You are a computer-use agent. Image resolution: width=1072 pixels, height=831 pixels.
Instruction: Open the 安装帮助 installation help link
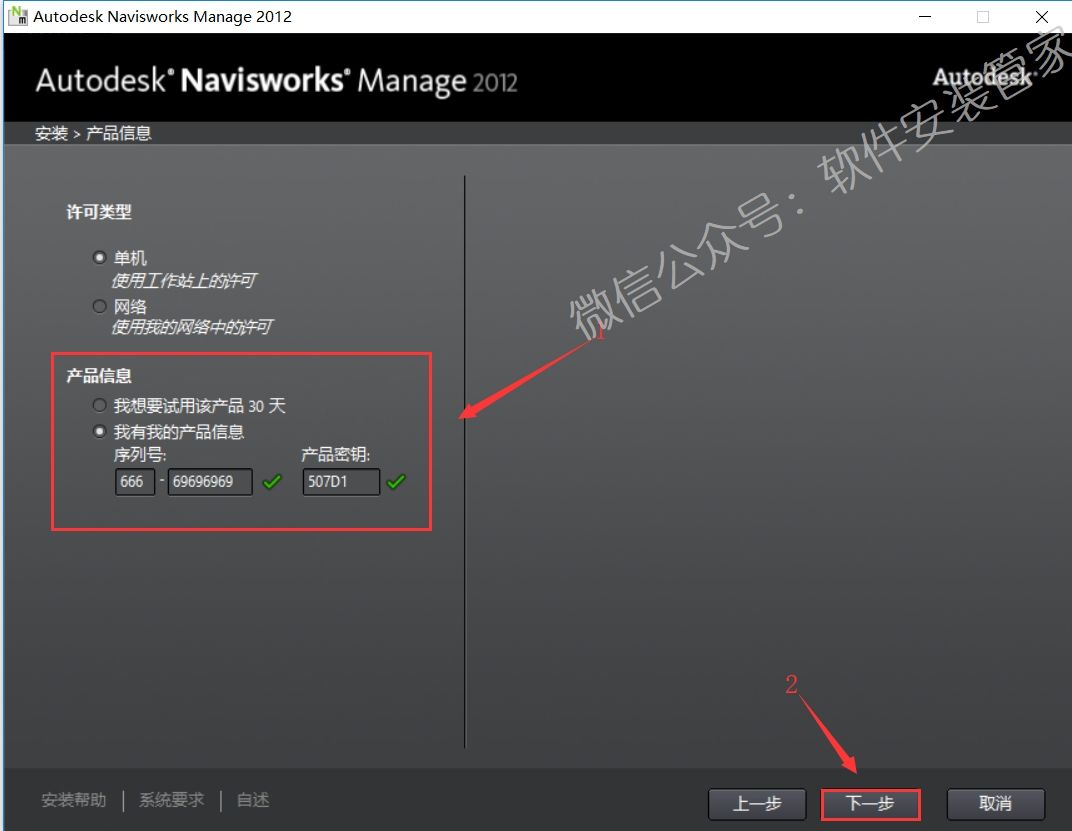tap(74, 800)
